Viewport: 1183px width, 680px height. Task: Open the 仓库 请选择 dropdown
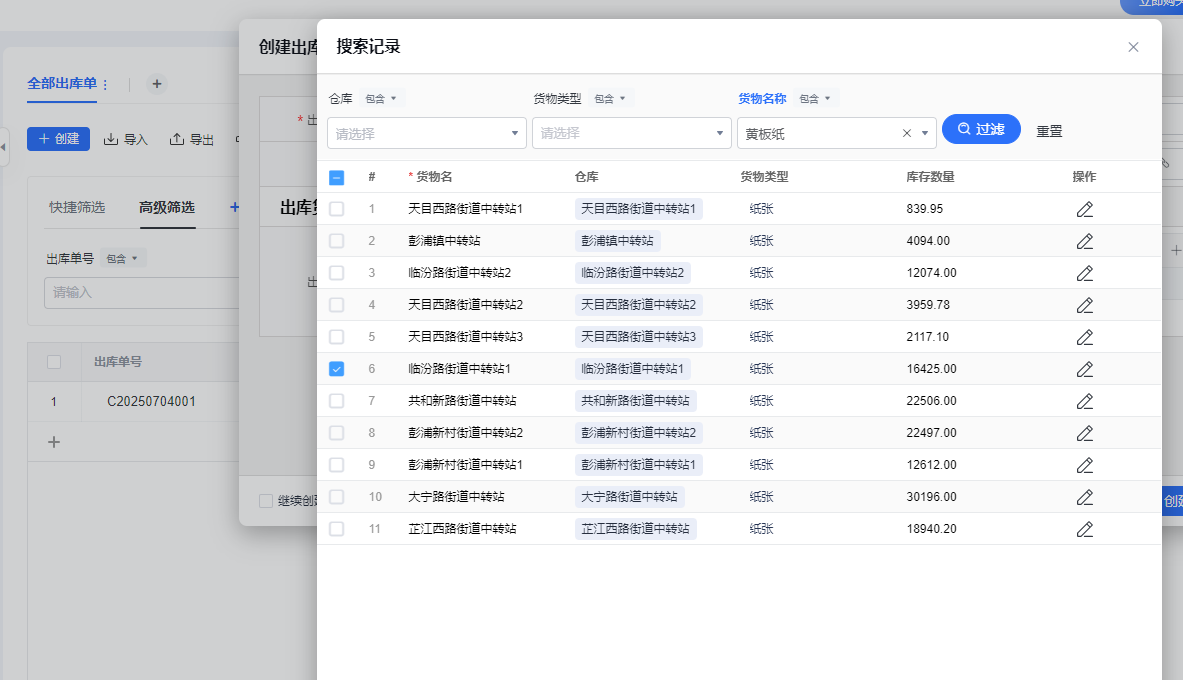(x=426, y=133)
